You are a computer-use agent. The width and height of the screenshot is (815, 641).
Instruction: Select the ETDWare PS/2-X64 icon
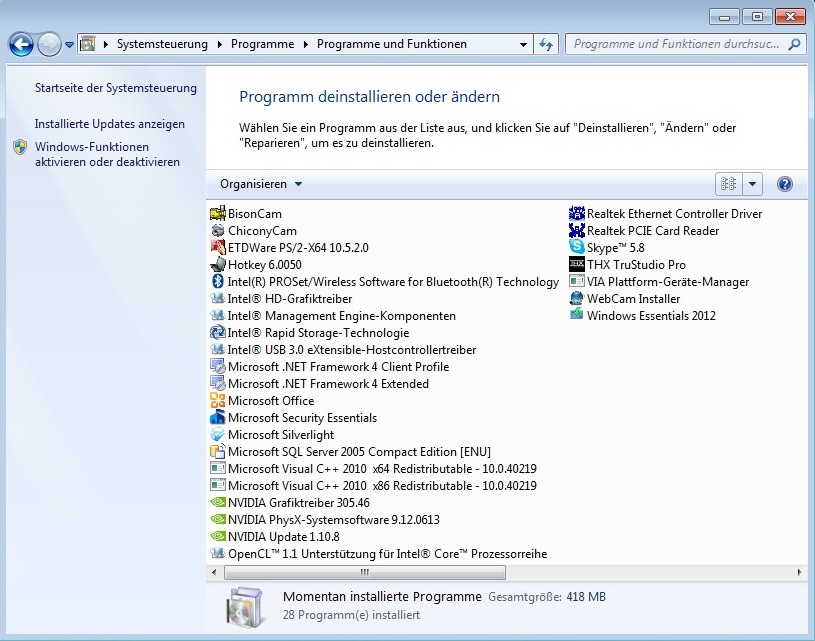click(218, 247)
